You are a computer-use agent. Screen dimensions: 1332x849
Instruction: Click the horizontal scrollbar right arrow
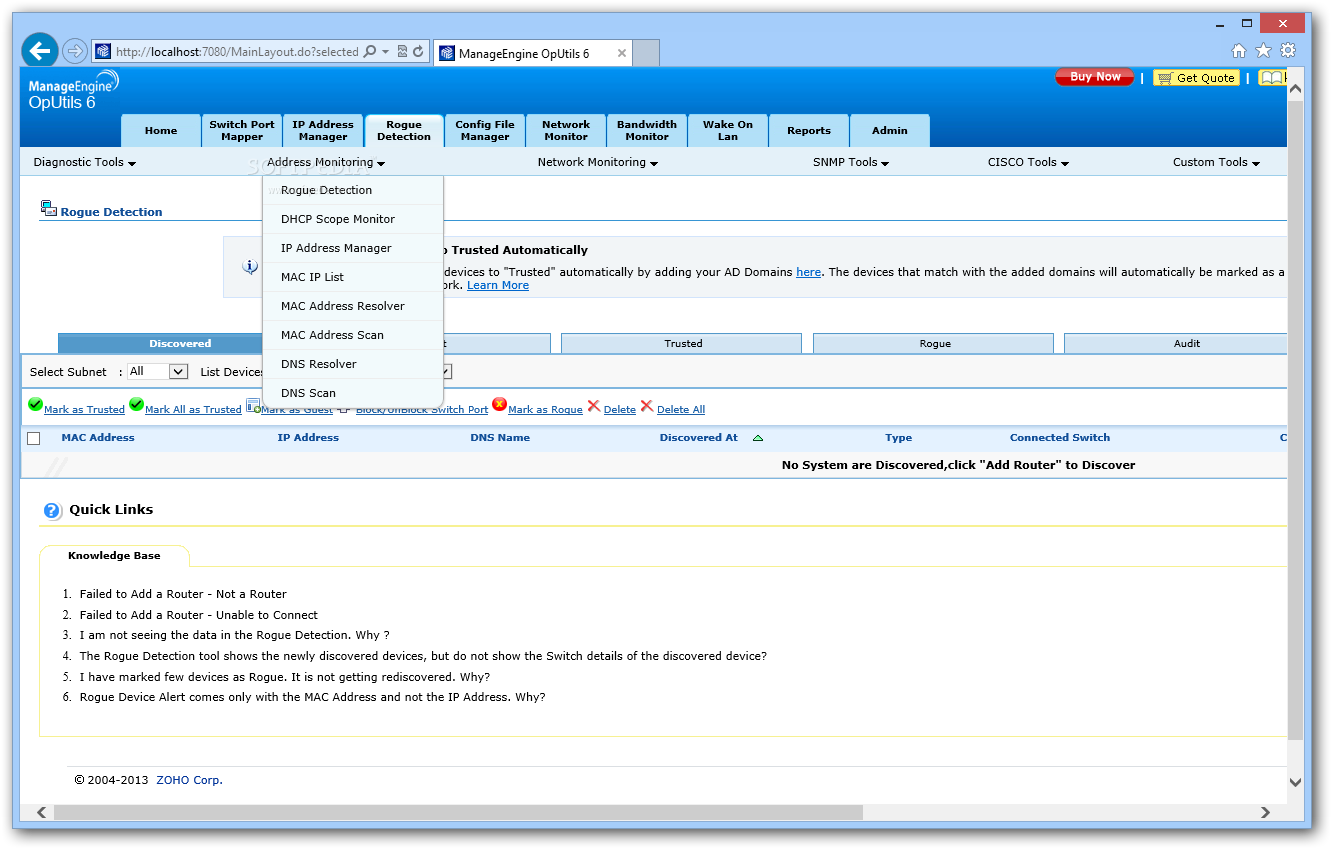pyautogui.click(x=1267, y=813)
